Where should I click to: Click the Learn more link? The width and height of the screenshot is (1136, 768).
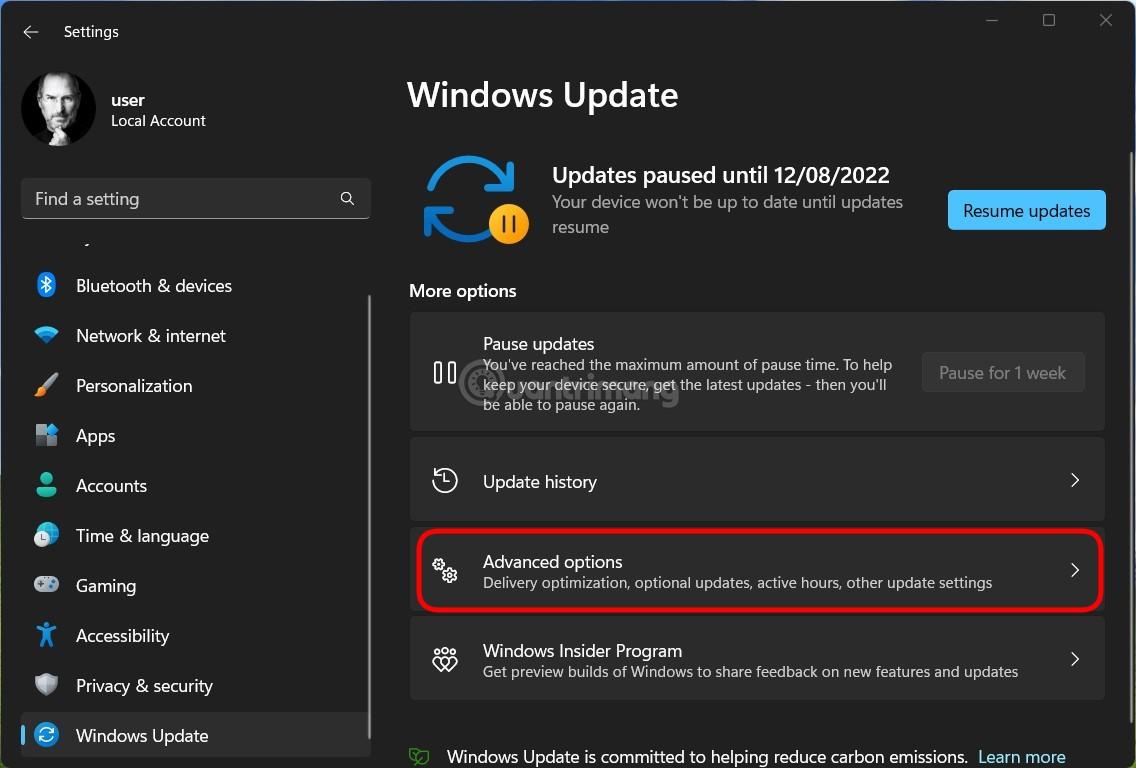click(x=1022, y=757)
